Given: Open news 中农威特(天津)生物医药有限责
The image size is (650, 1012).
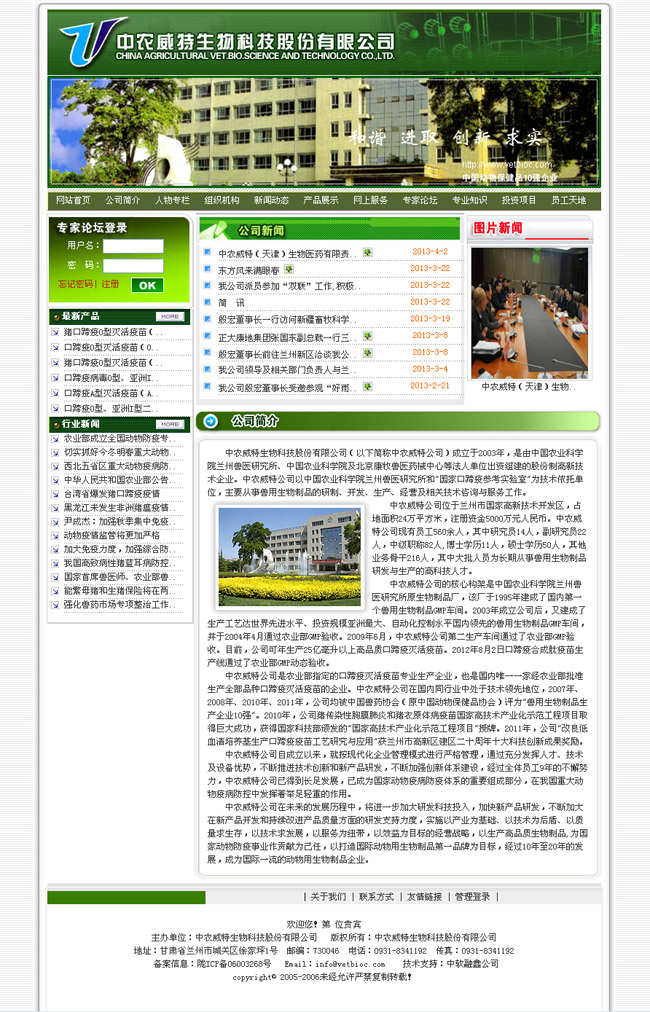Looking at the screenshot, I should [x=289, y=254].
